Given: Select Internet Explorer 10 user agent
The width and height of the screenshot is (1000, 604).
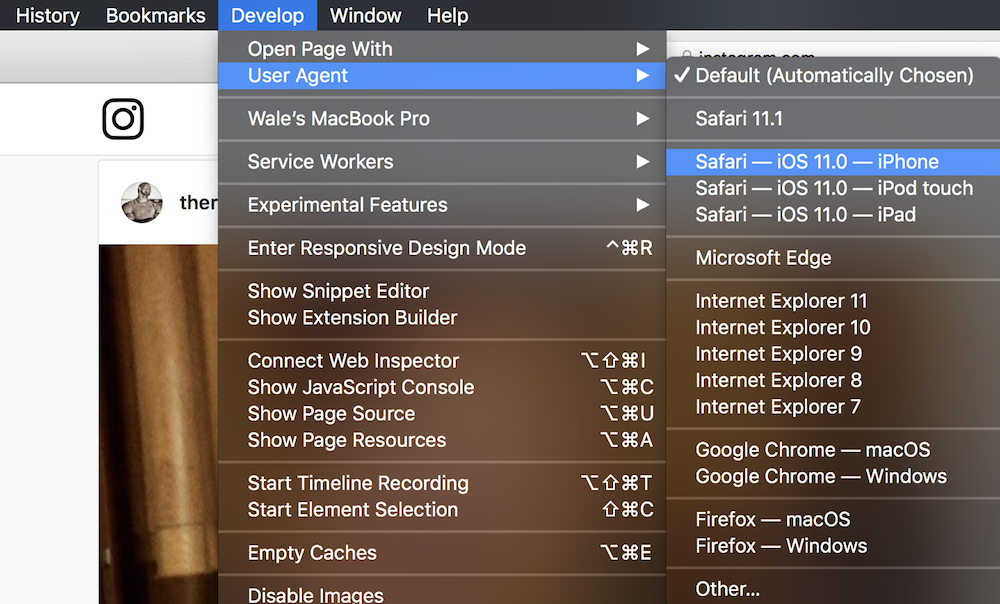Looking at the screenshot, I should point(833,327).
